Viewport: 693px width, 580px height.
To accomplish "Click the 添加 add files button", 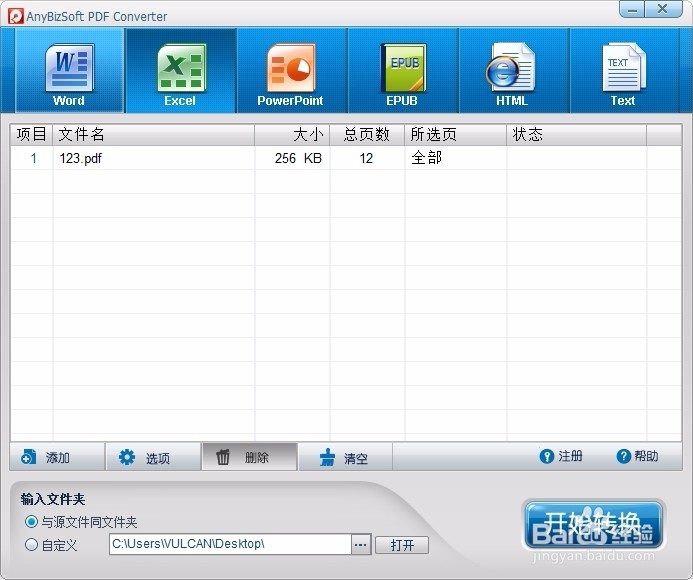I will tap(57, 457).
